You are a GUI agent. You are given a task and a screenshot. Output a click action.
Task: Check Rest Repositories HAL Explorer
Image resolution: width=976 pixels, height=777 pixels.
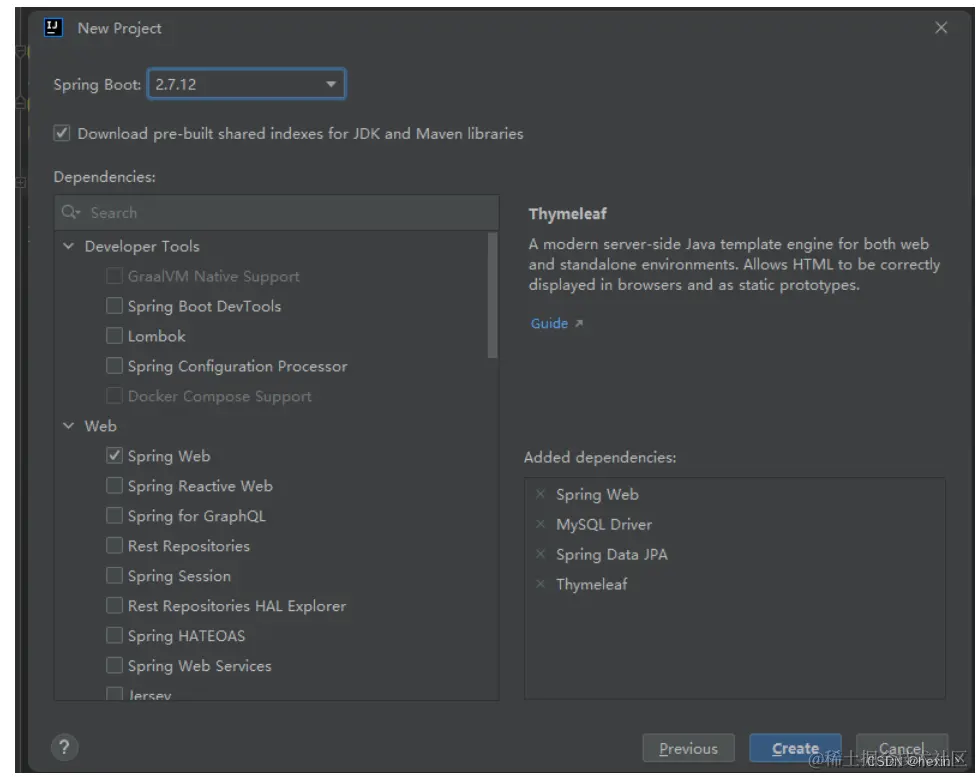(x=114, y=605)
